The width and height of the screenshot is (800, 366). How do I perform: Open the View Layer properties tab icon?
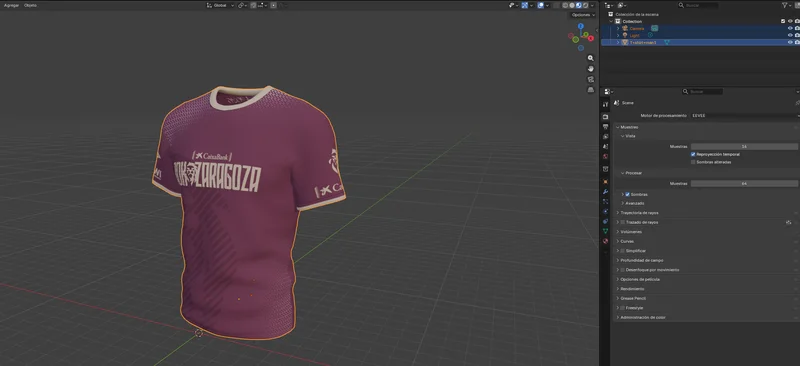pyautogui.click(x=605, y=136)
